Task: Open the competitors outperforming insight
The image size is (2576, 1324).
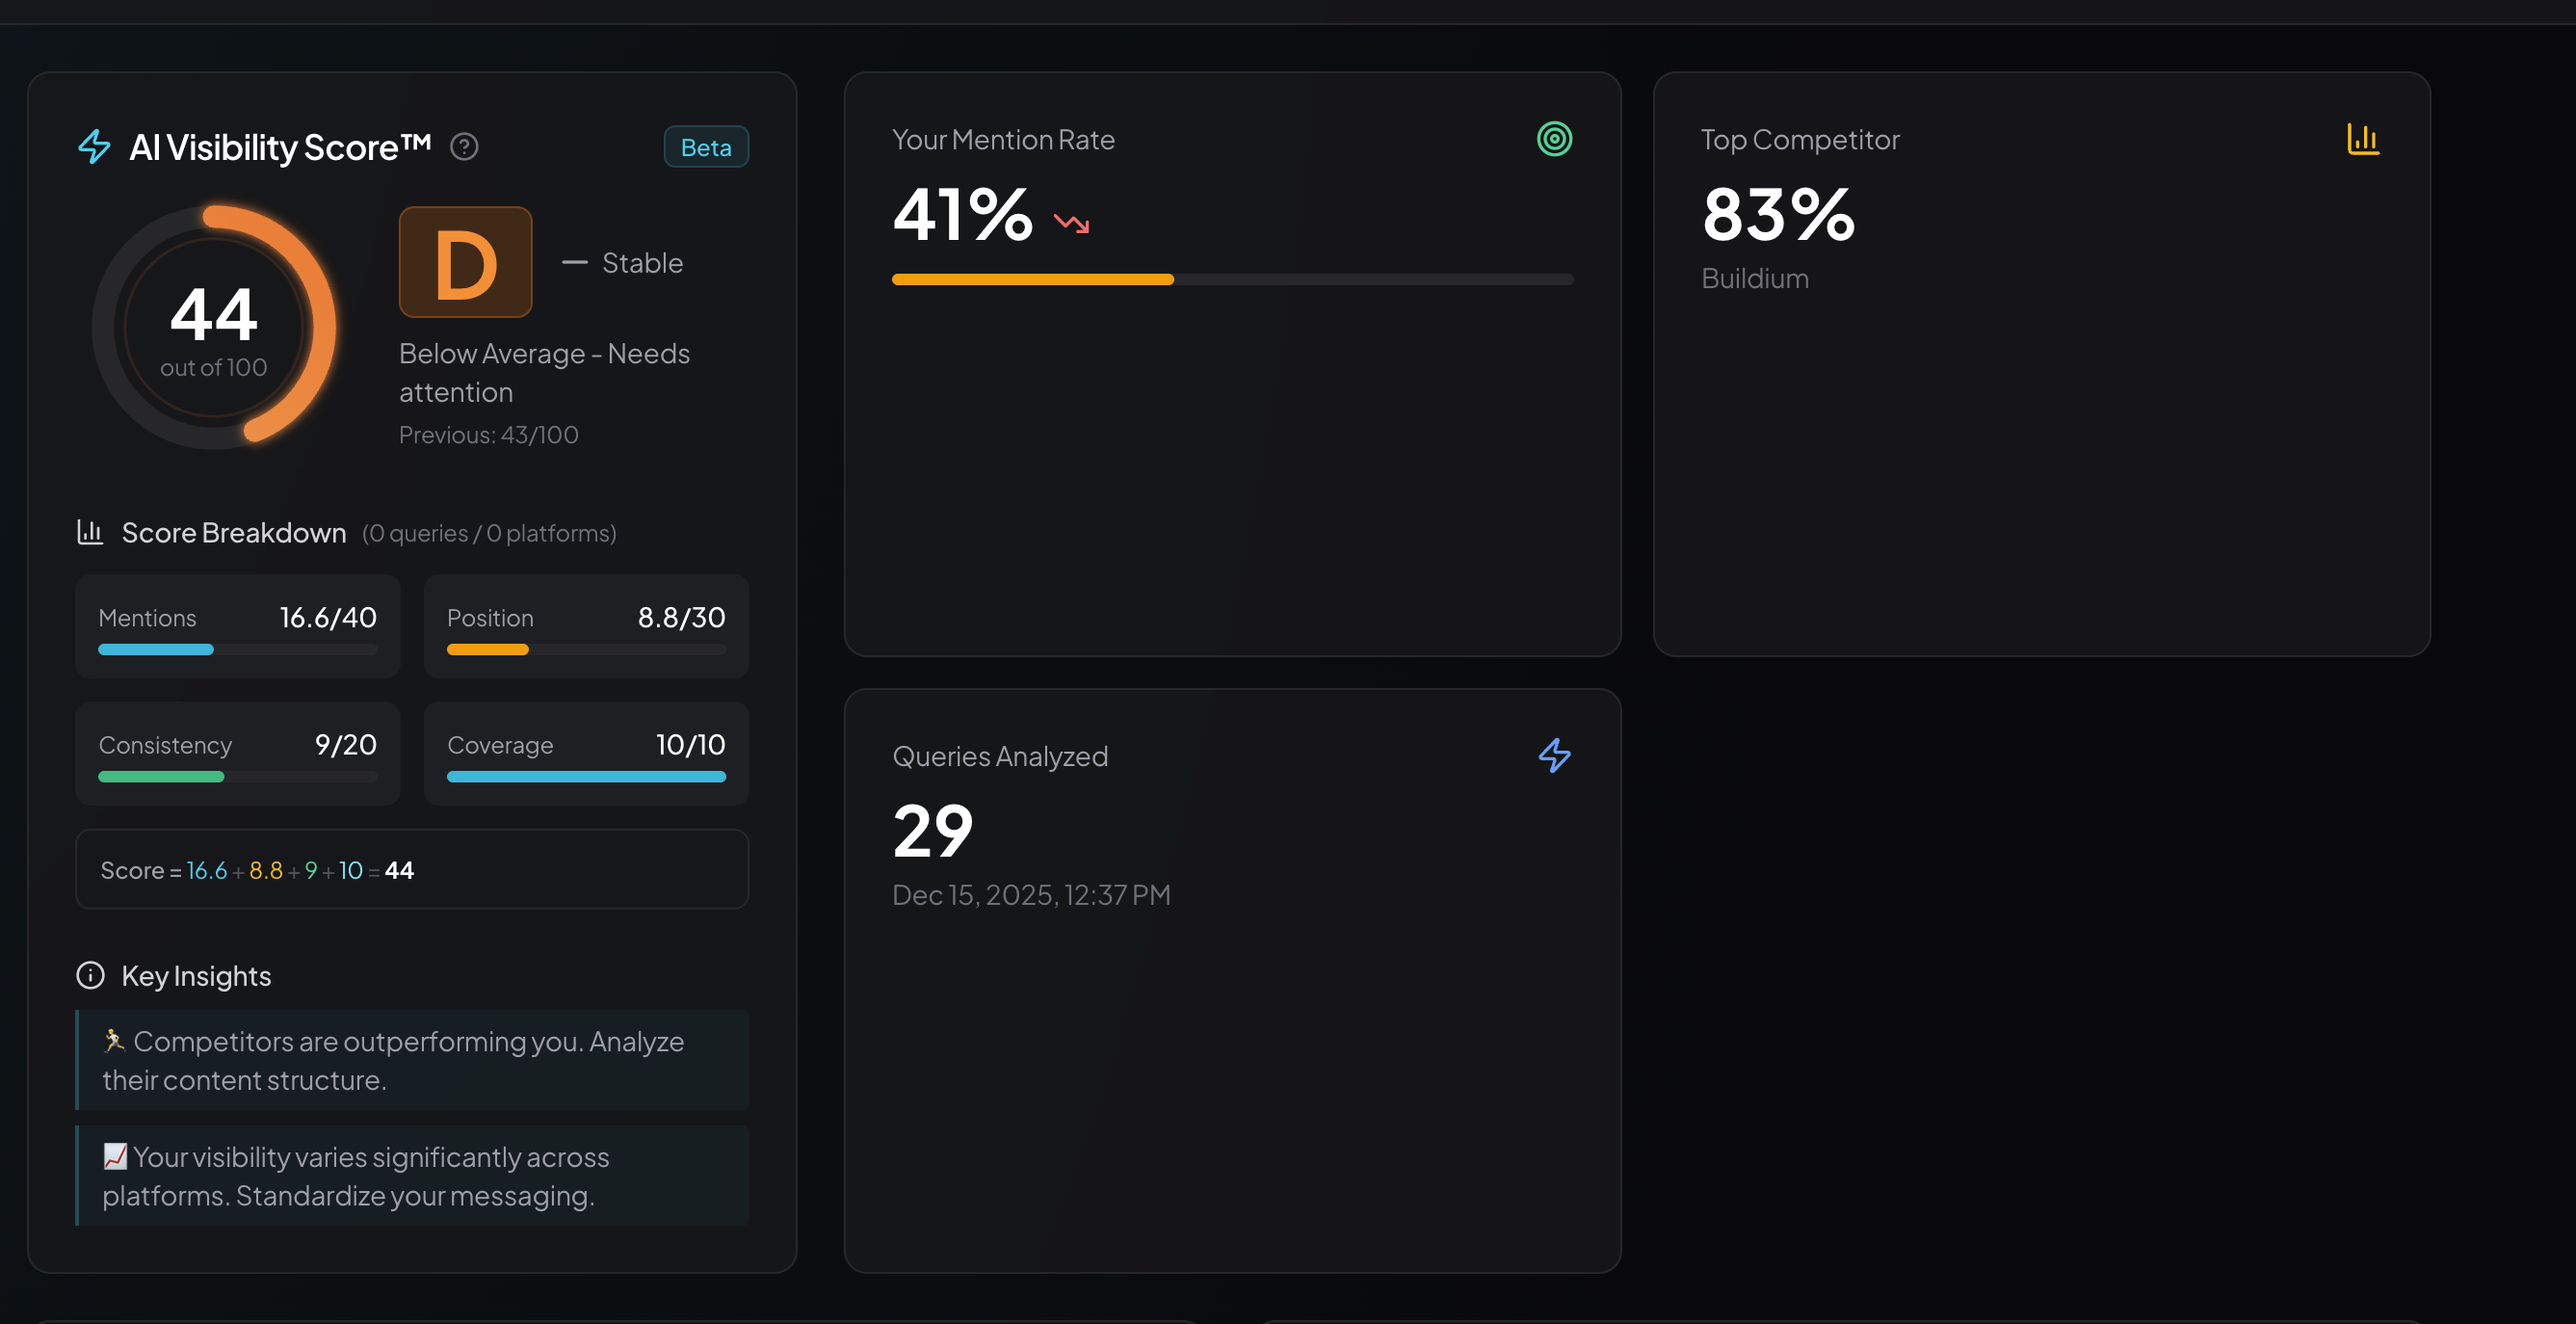Action: [x=412, y=1060]
